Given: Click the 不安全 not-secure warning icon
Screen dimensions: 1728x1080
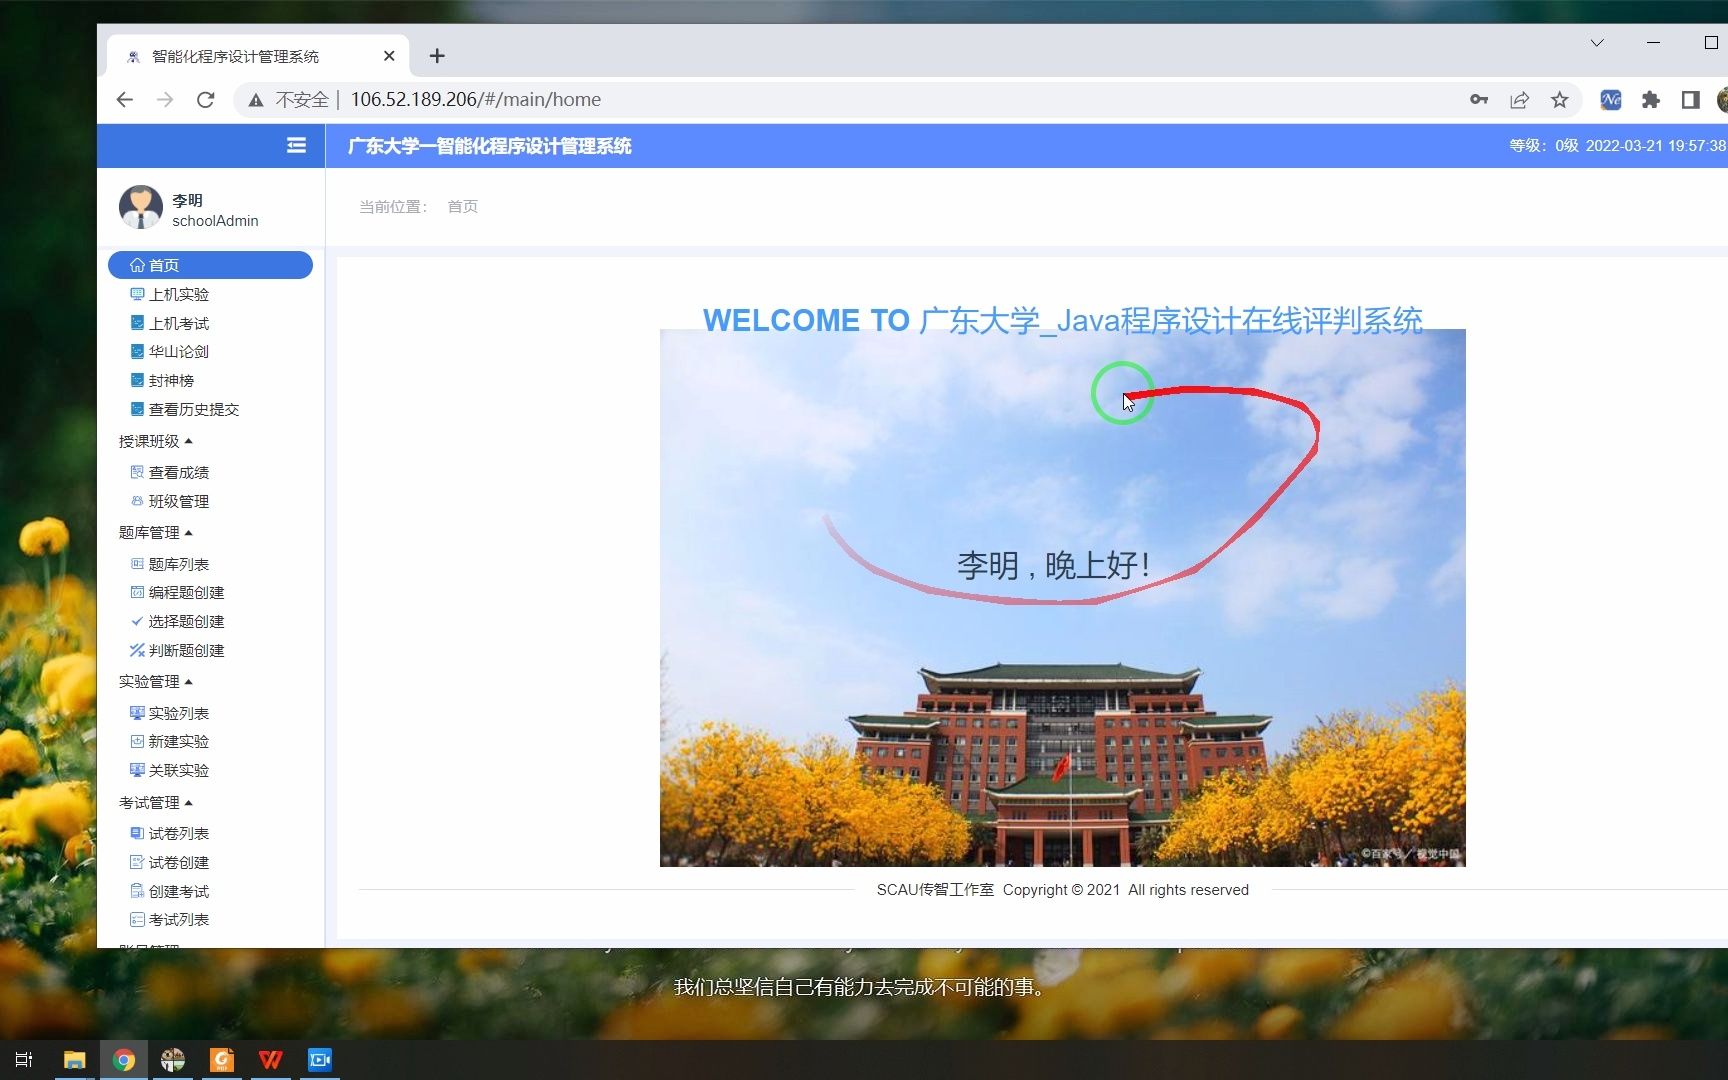Looking at the screenshot, I should [256, 100].
